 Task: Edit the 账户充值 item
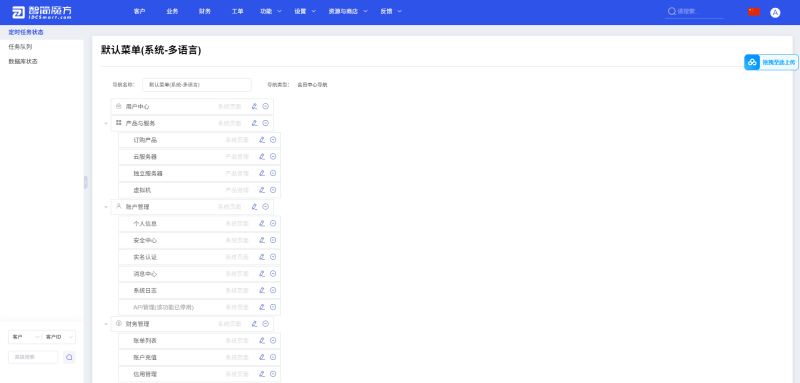pos(262,357)
